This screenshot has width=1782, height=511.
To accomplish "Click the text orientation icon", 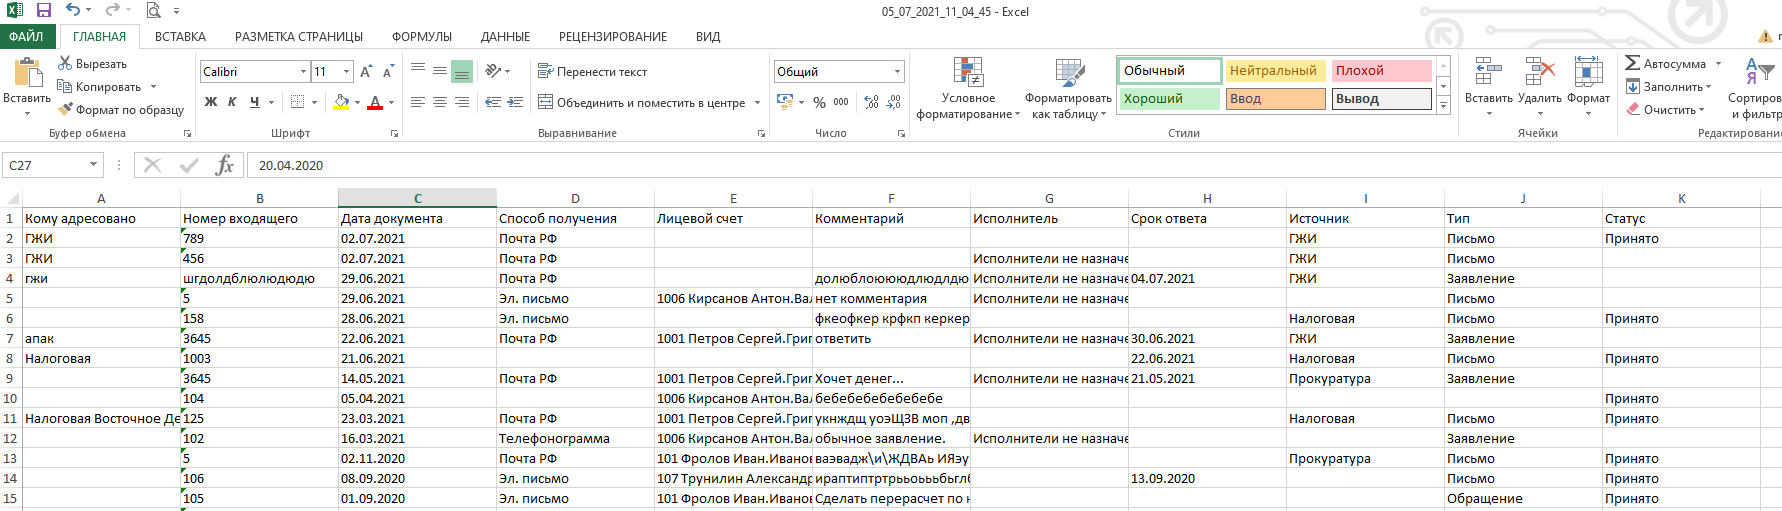I will coord(493,71).
